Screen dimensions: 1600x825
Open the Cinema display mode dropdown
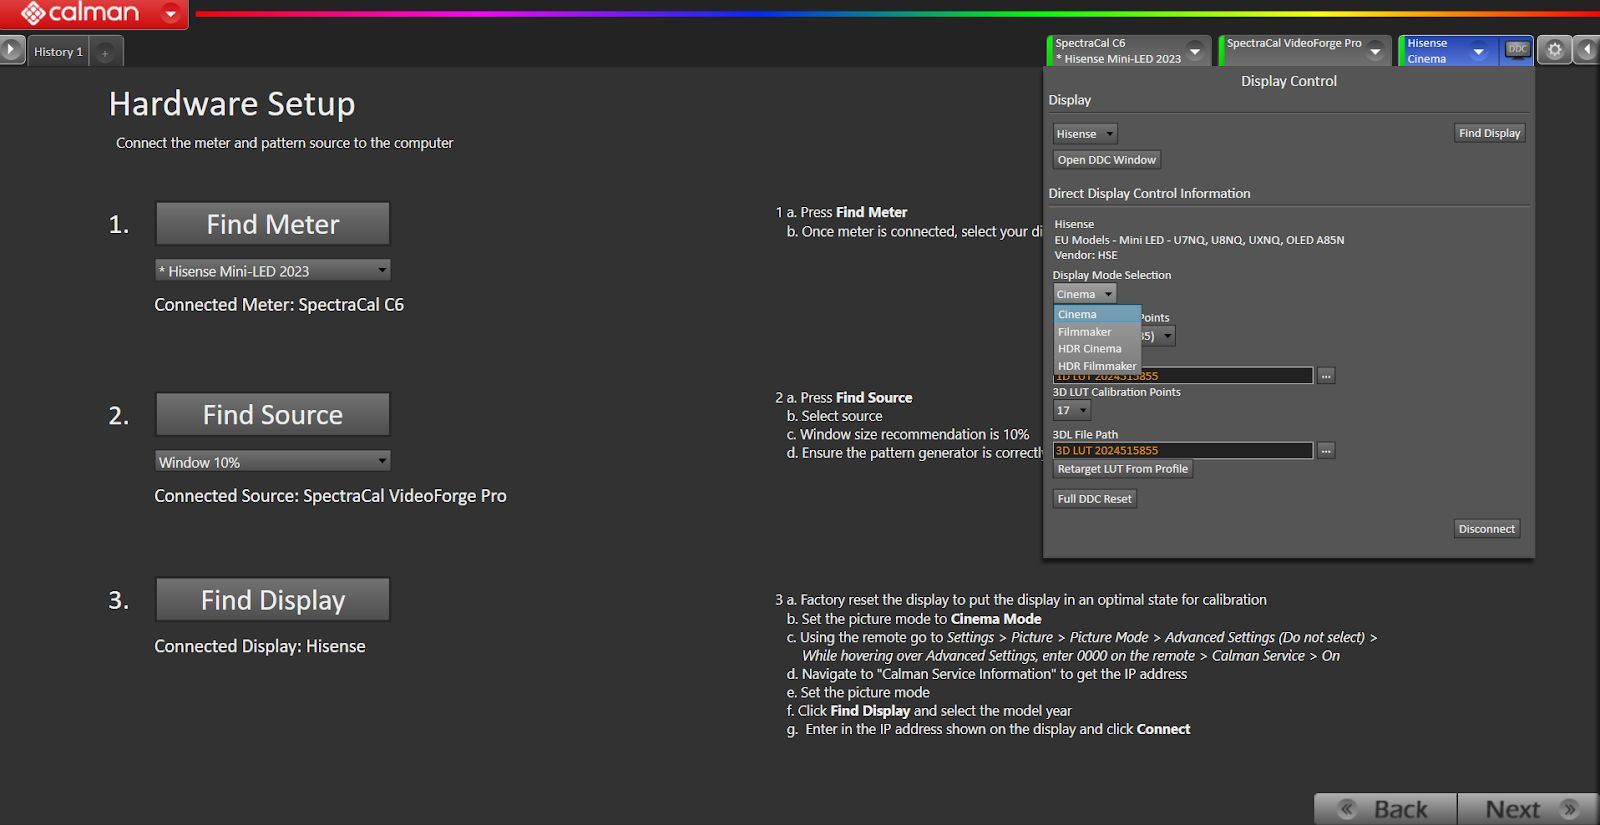pos(1085,294)
